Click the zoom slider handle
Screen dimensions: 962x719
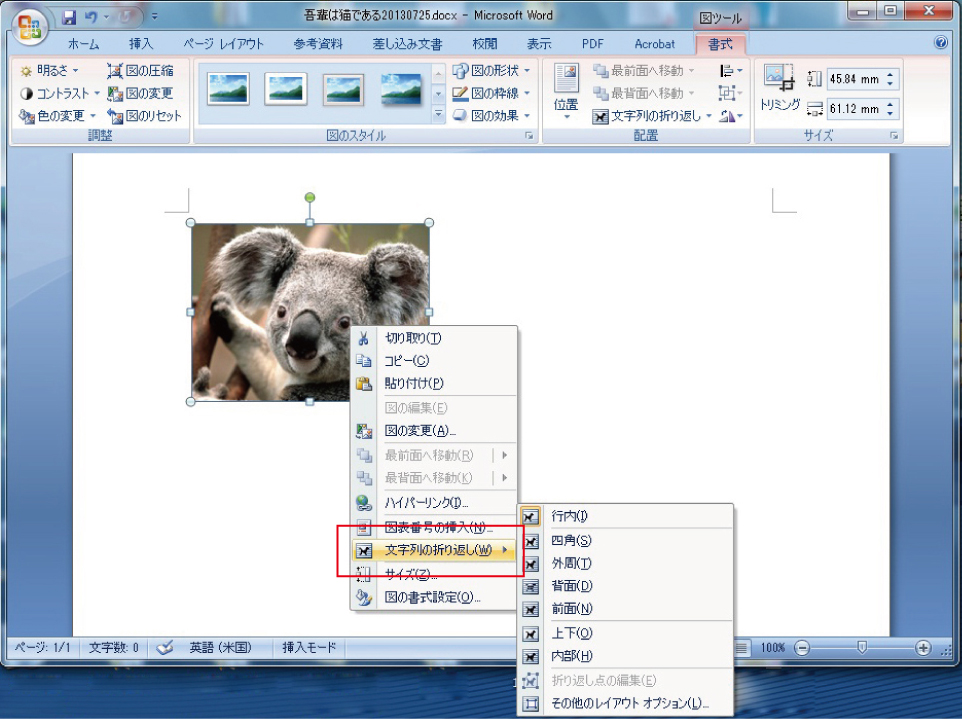862,647
